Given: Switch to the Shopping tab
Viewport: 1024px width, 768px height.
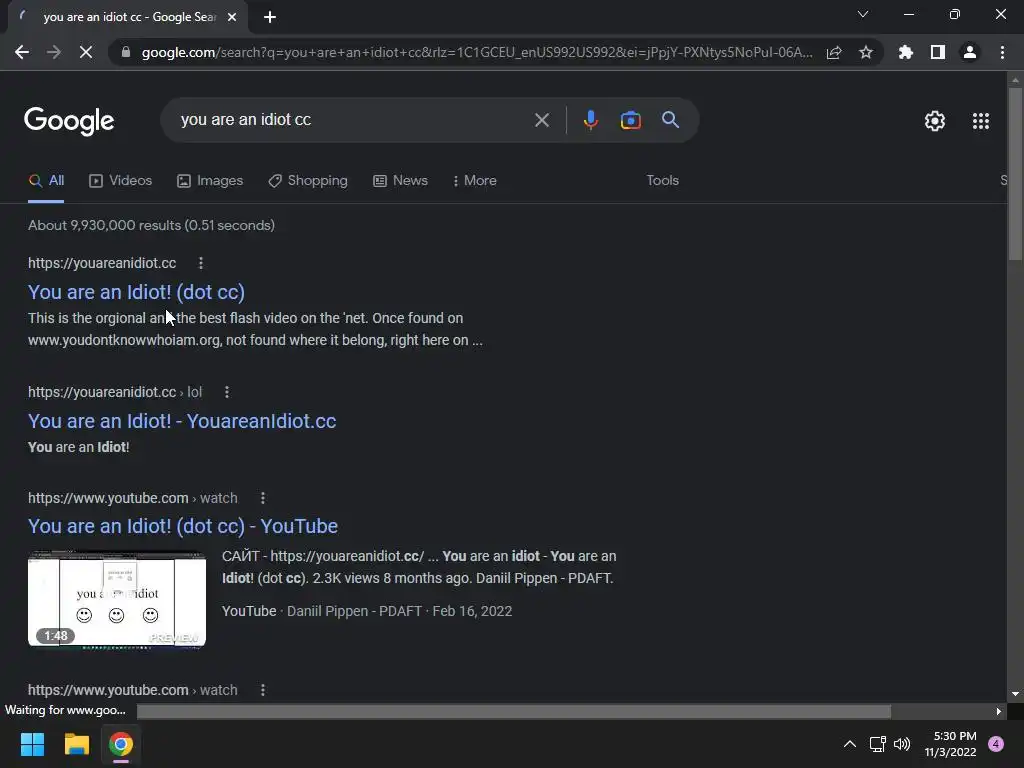Looking at the screenshot, I should [x=308, y=181].
